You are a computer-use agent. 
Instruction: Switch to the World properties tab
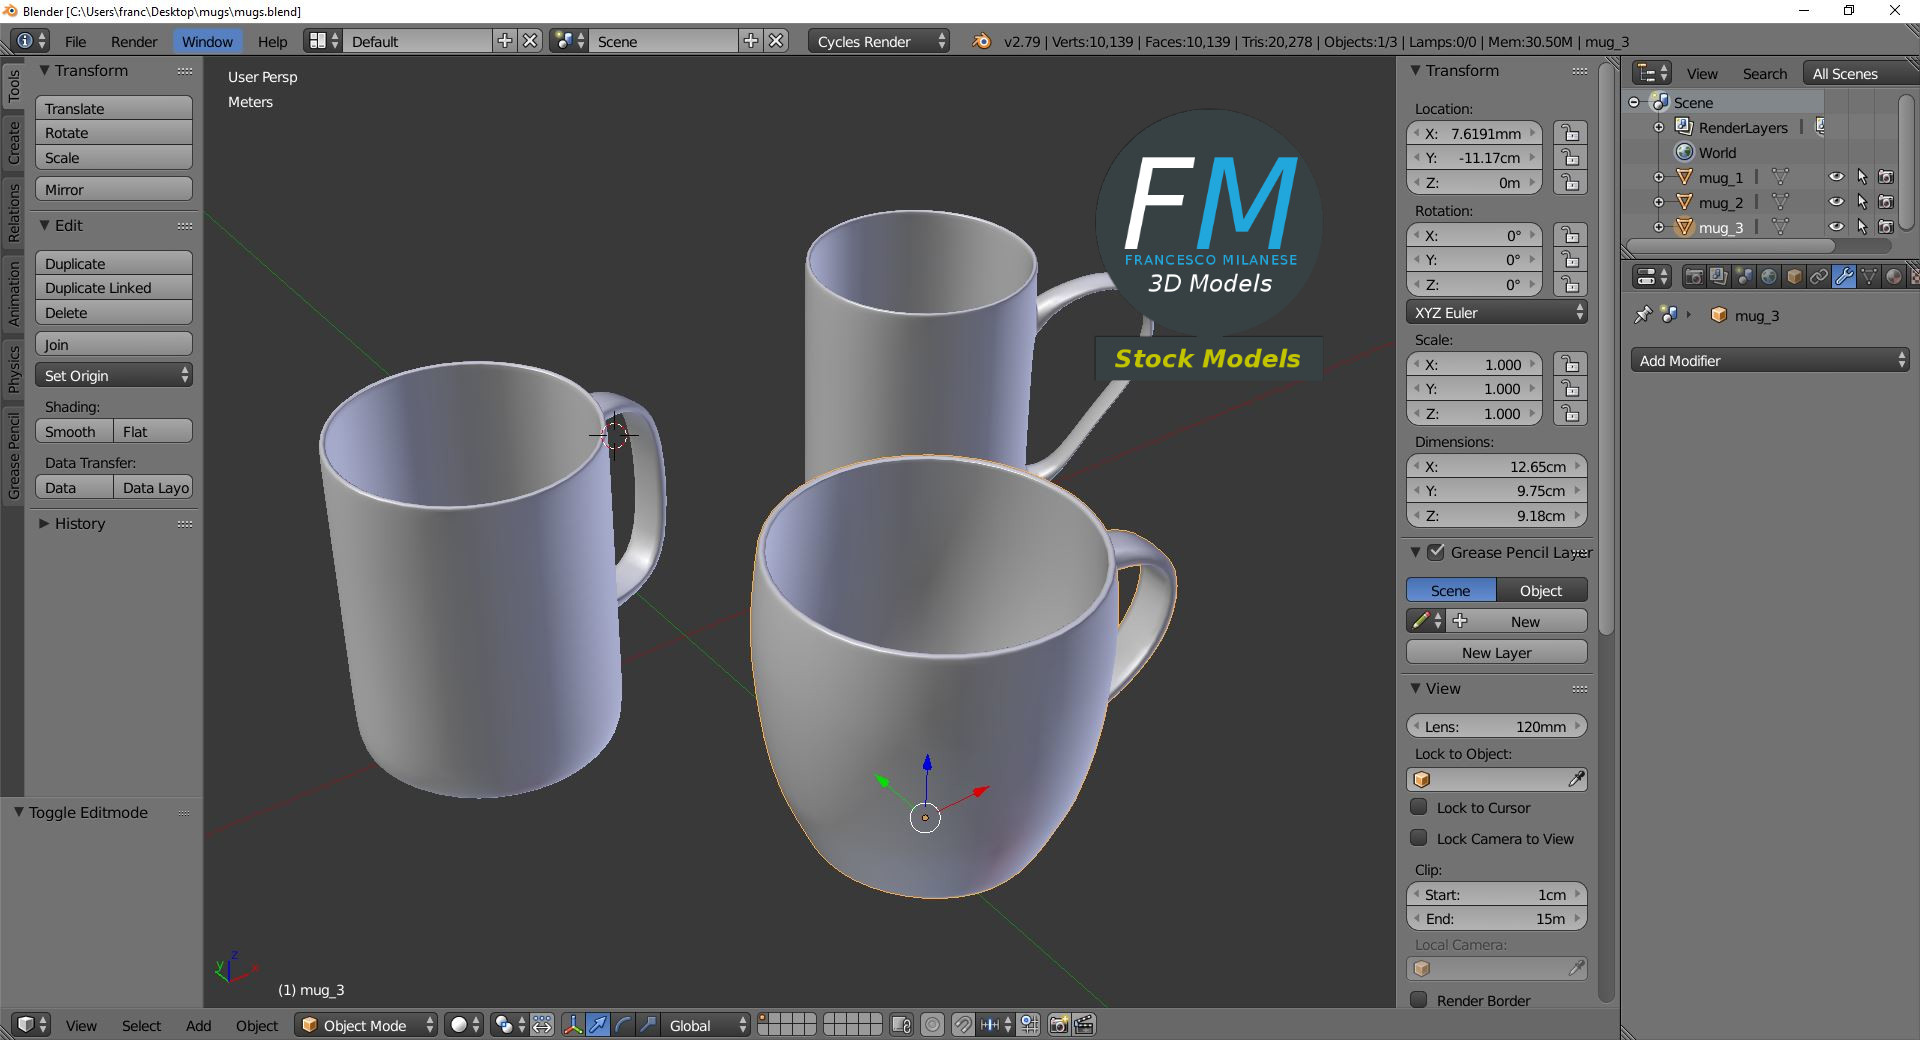click(1769, 277)
